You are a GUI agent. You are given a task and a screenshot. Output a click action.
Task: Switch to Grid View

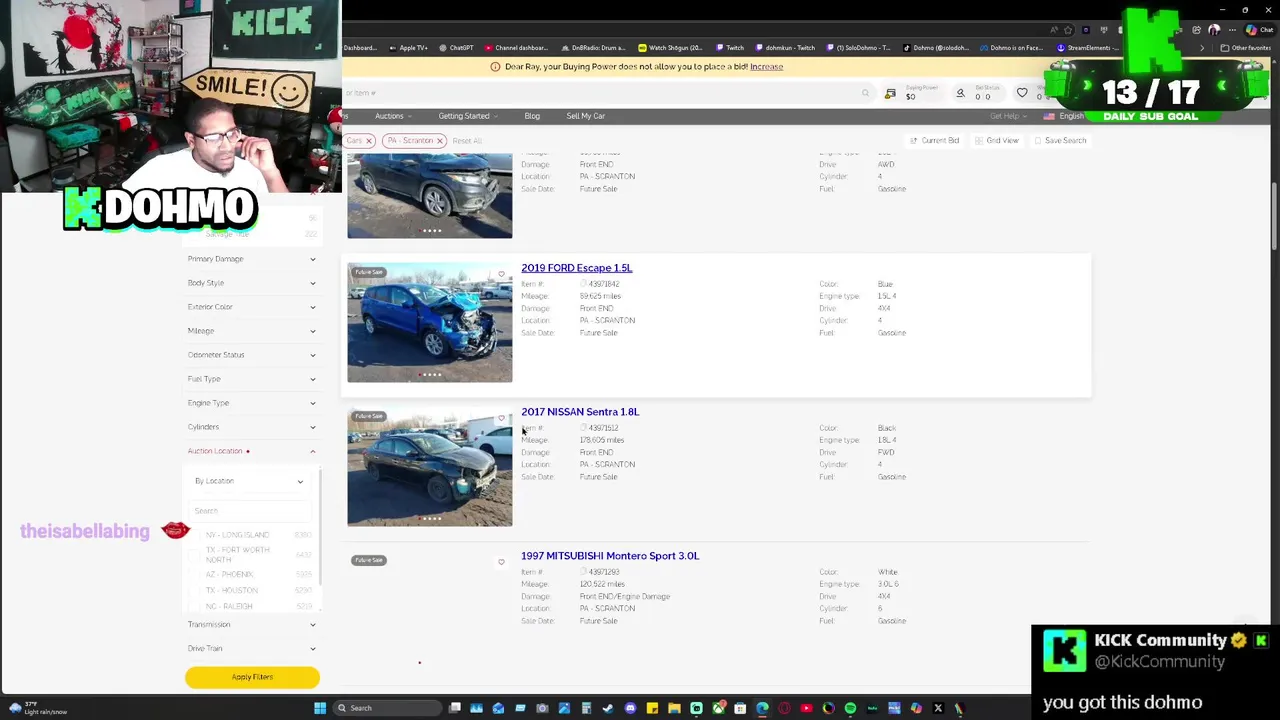(x=996, y=141)
